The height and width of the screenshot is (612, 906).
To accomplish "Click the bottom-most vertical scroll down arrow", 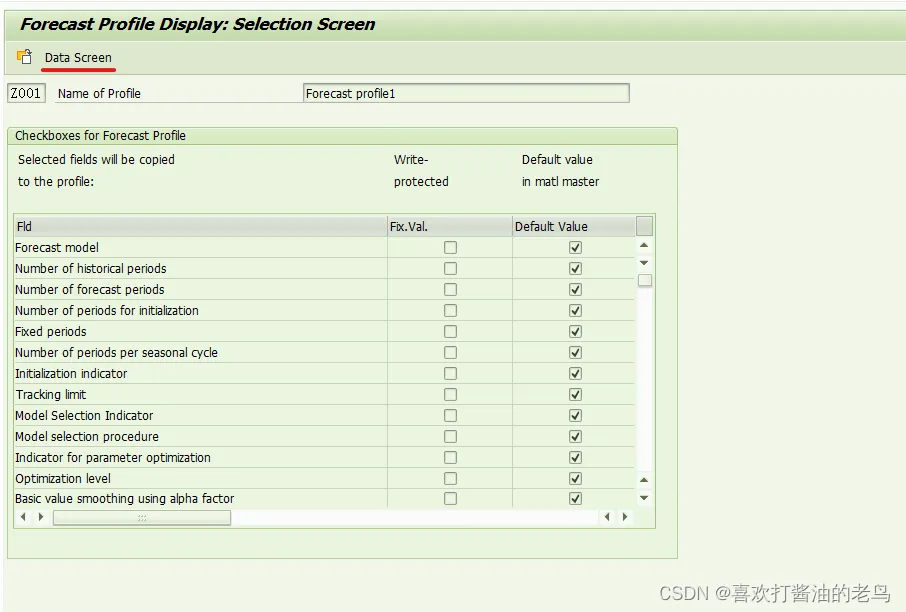I will pyautogui.click(x=644, y=498).
